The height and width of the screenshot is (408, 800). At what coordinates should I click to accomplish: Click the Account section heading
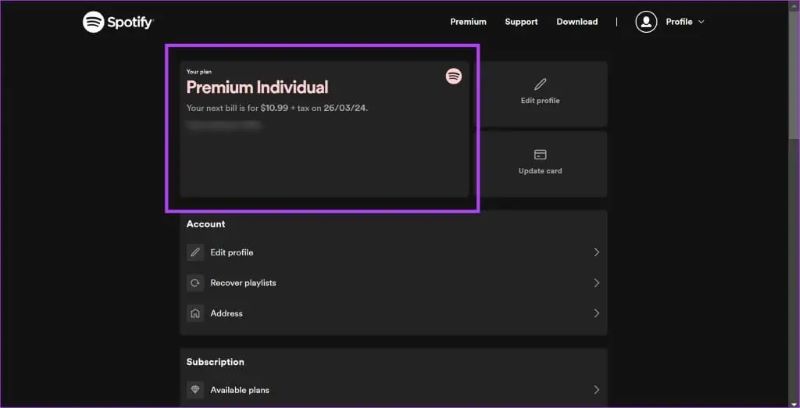206,224
